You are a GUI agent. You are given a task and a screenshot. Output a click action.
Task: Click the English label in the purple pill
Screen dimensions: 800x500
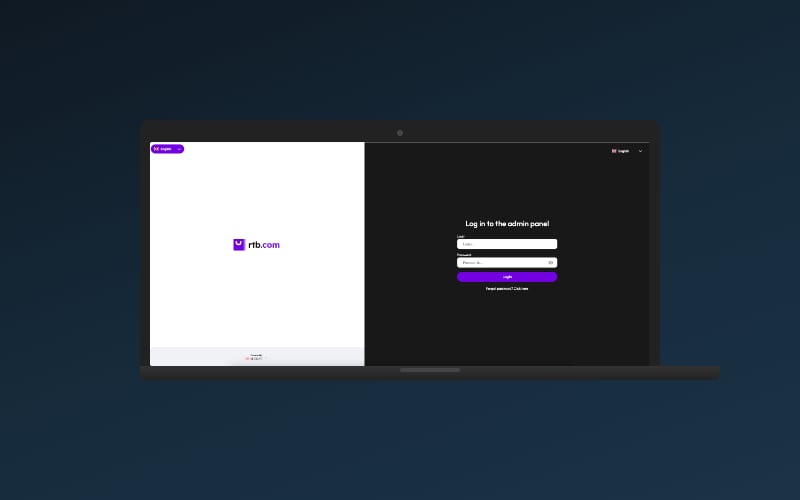click(166, 149)
